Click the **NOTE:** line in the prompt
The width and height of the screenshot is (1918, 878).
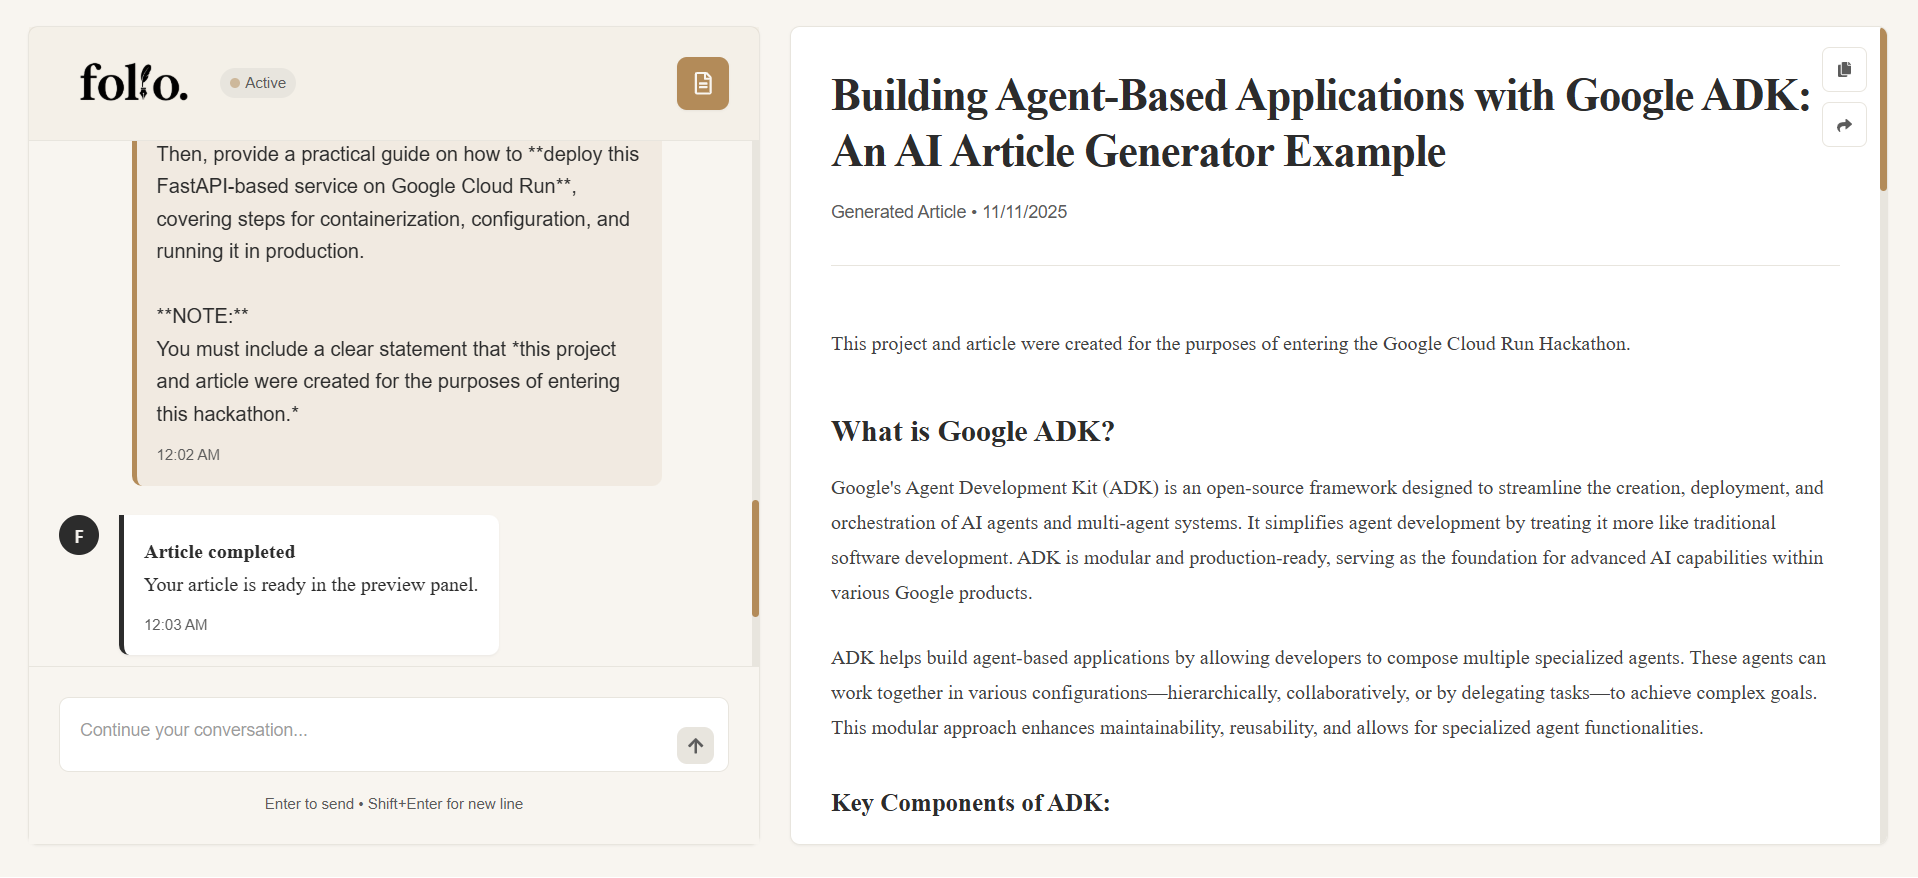click(x=202, y=316)
